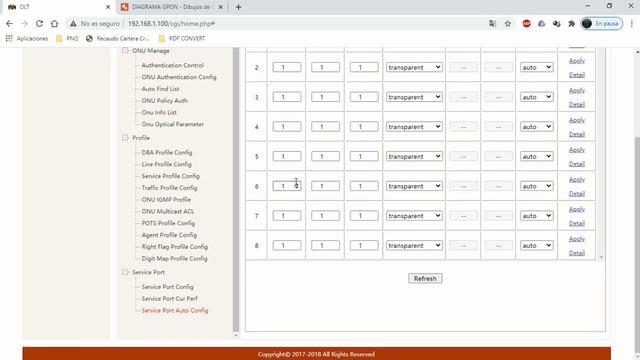Open Right Flag Profile Config
This screenshot has width=640, height=360.
click(x=175, y=247)
